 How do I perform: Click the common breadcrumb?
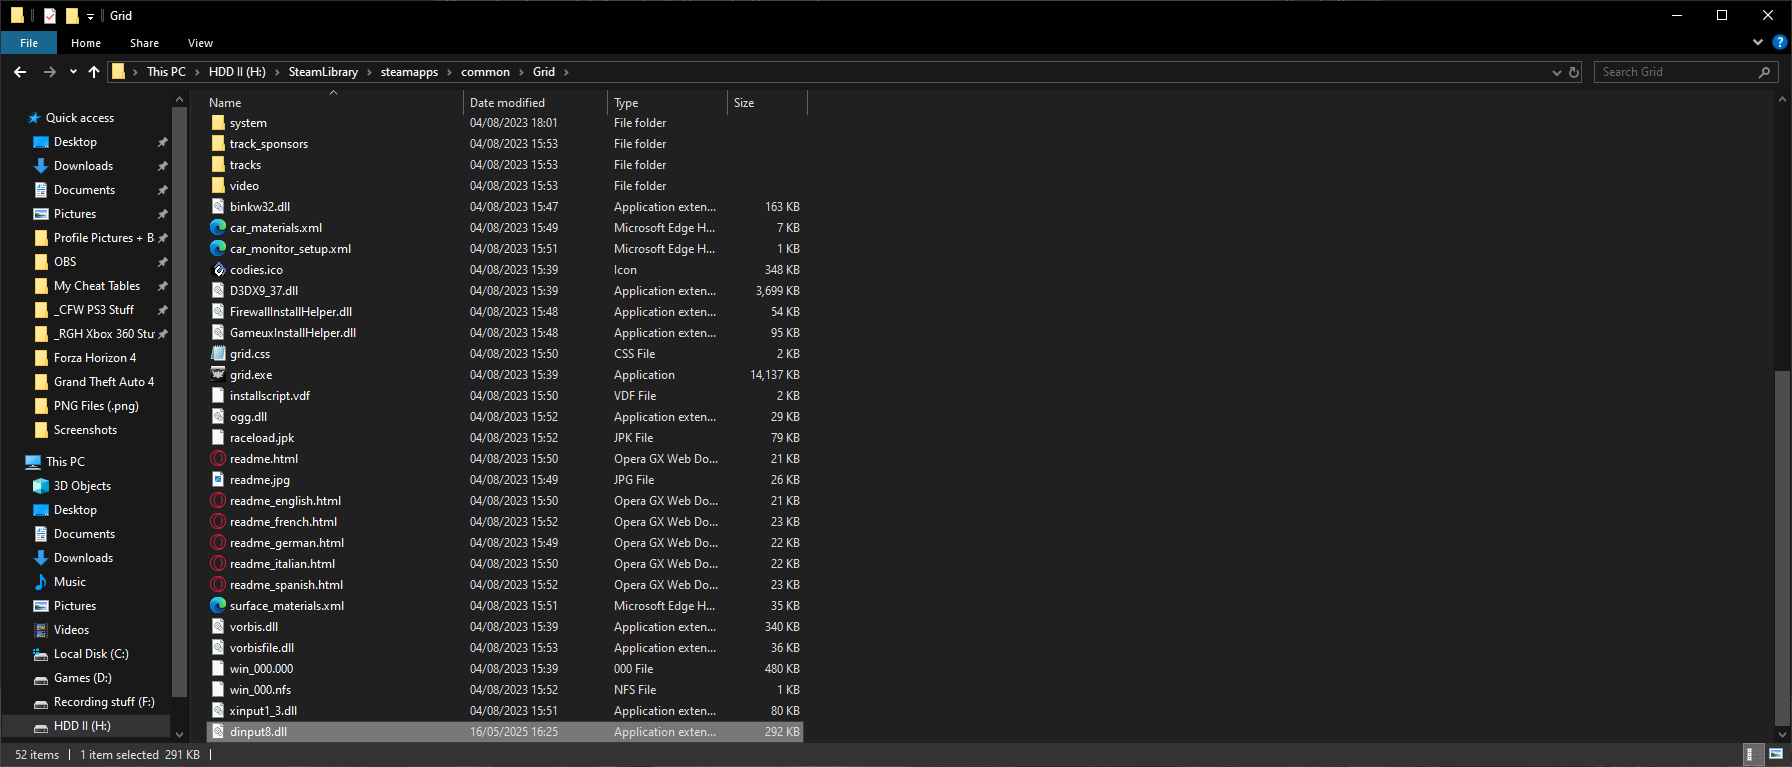point(485,72)
